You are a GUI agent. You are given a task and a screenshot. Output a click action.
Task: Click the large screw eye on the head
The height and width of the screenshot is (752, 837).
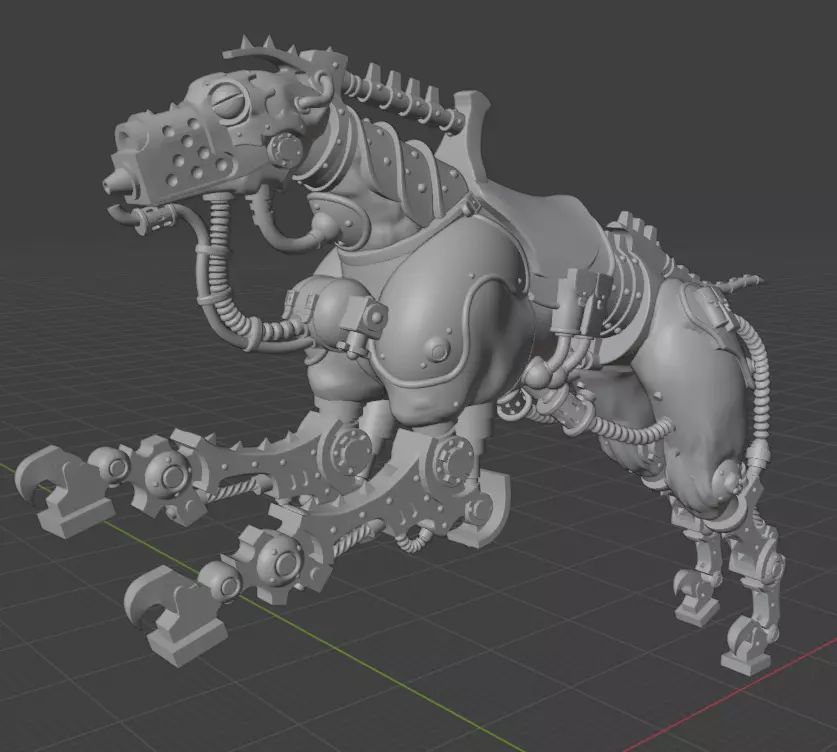tap(230, 102)
